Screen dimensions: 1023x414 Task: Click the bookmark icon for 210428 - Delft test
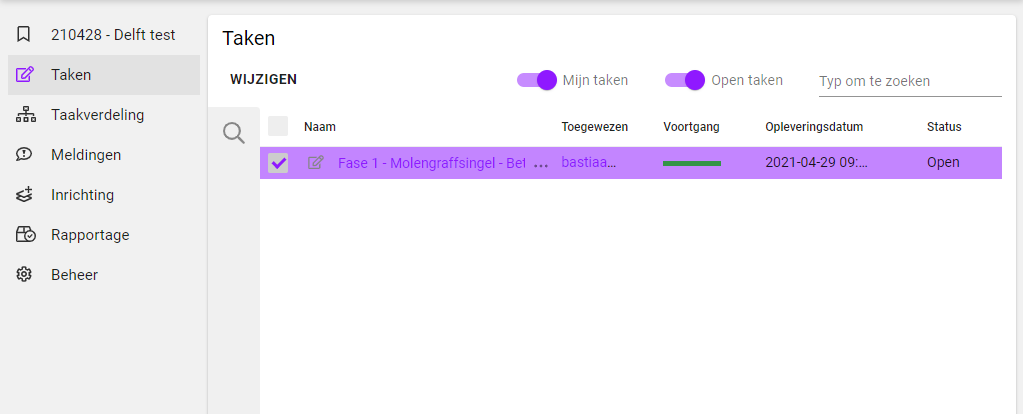click(25, 35)
